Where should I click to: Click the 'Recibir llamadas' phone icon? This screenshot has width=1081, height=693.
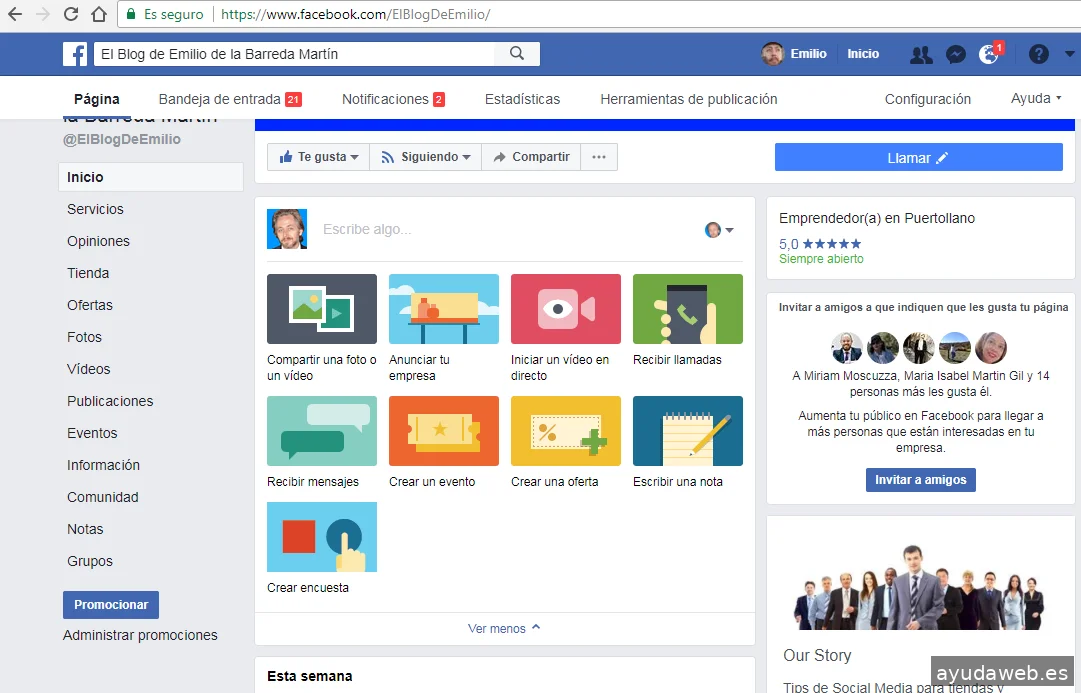pyautogui.click(x=687, y=309)
